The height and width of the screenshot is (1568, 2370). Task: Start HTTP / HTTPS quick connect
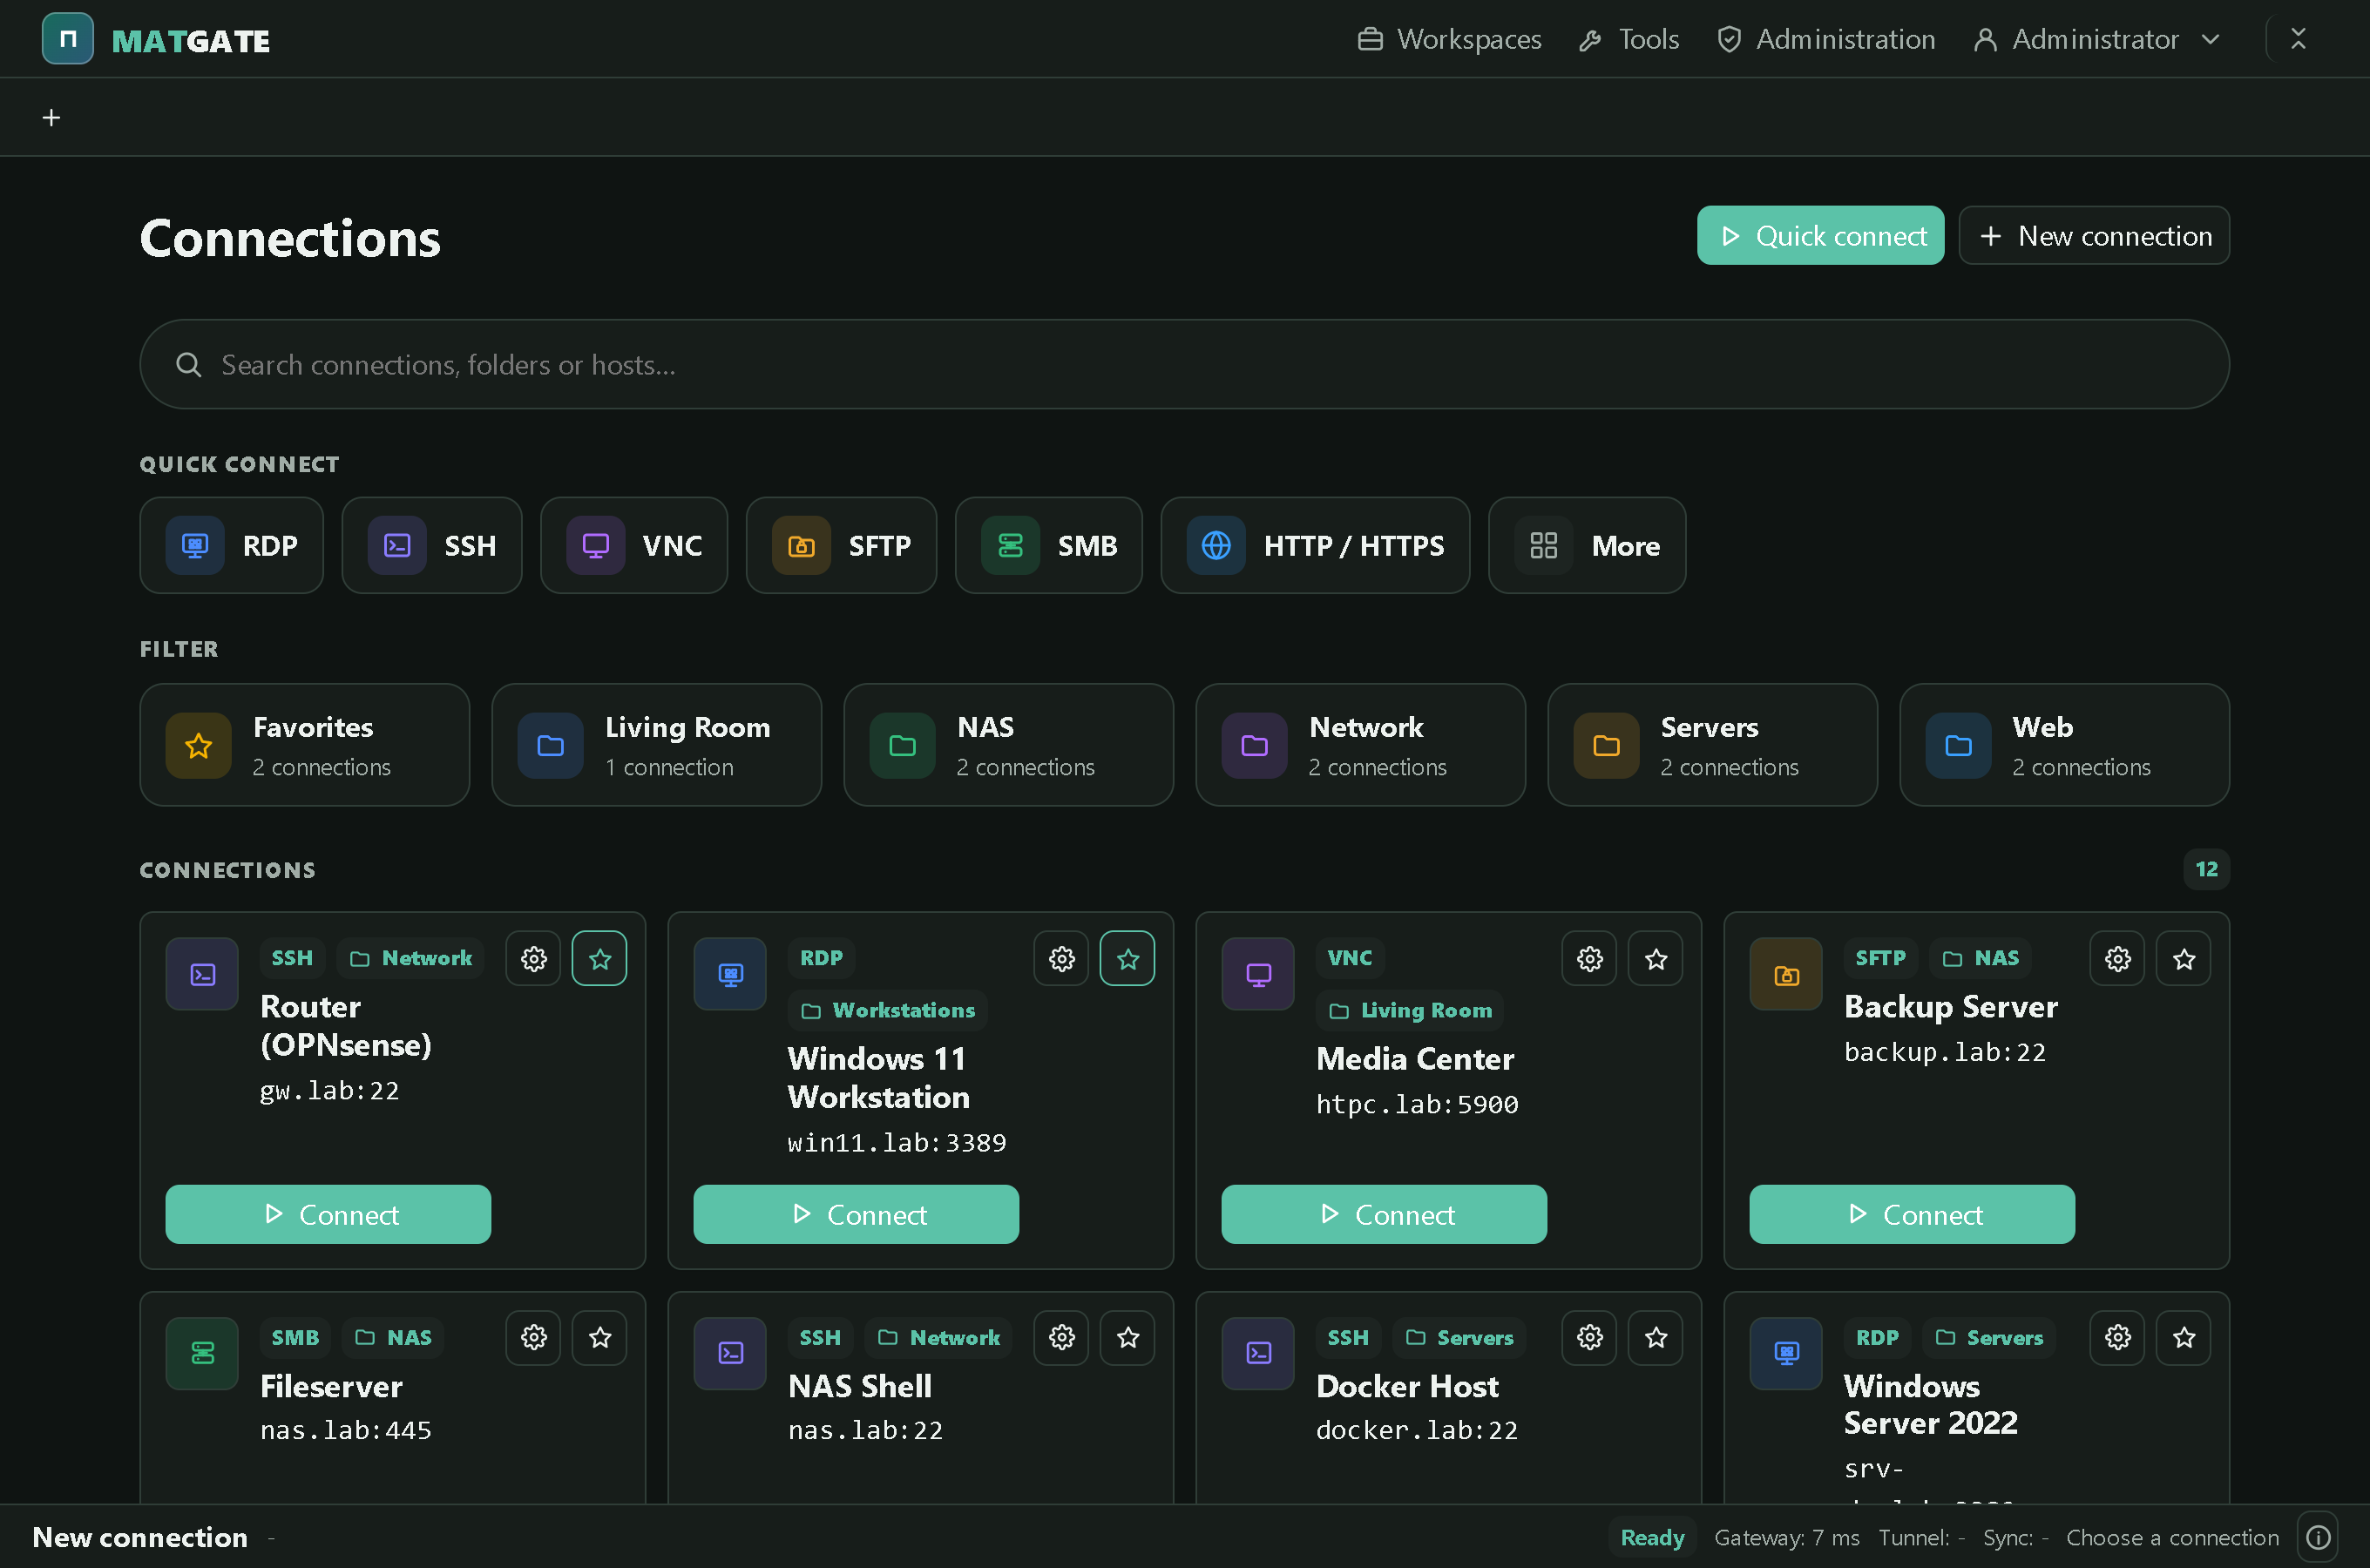click(x=1315, y=545)
